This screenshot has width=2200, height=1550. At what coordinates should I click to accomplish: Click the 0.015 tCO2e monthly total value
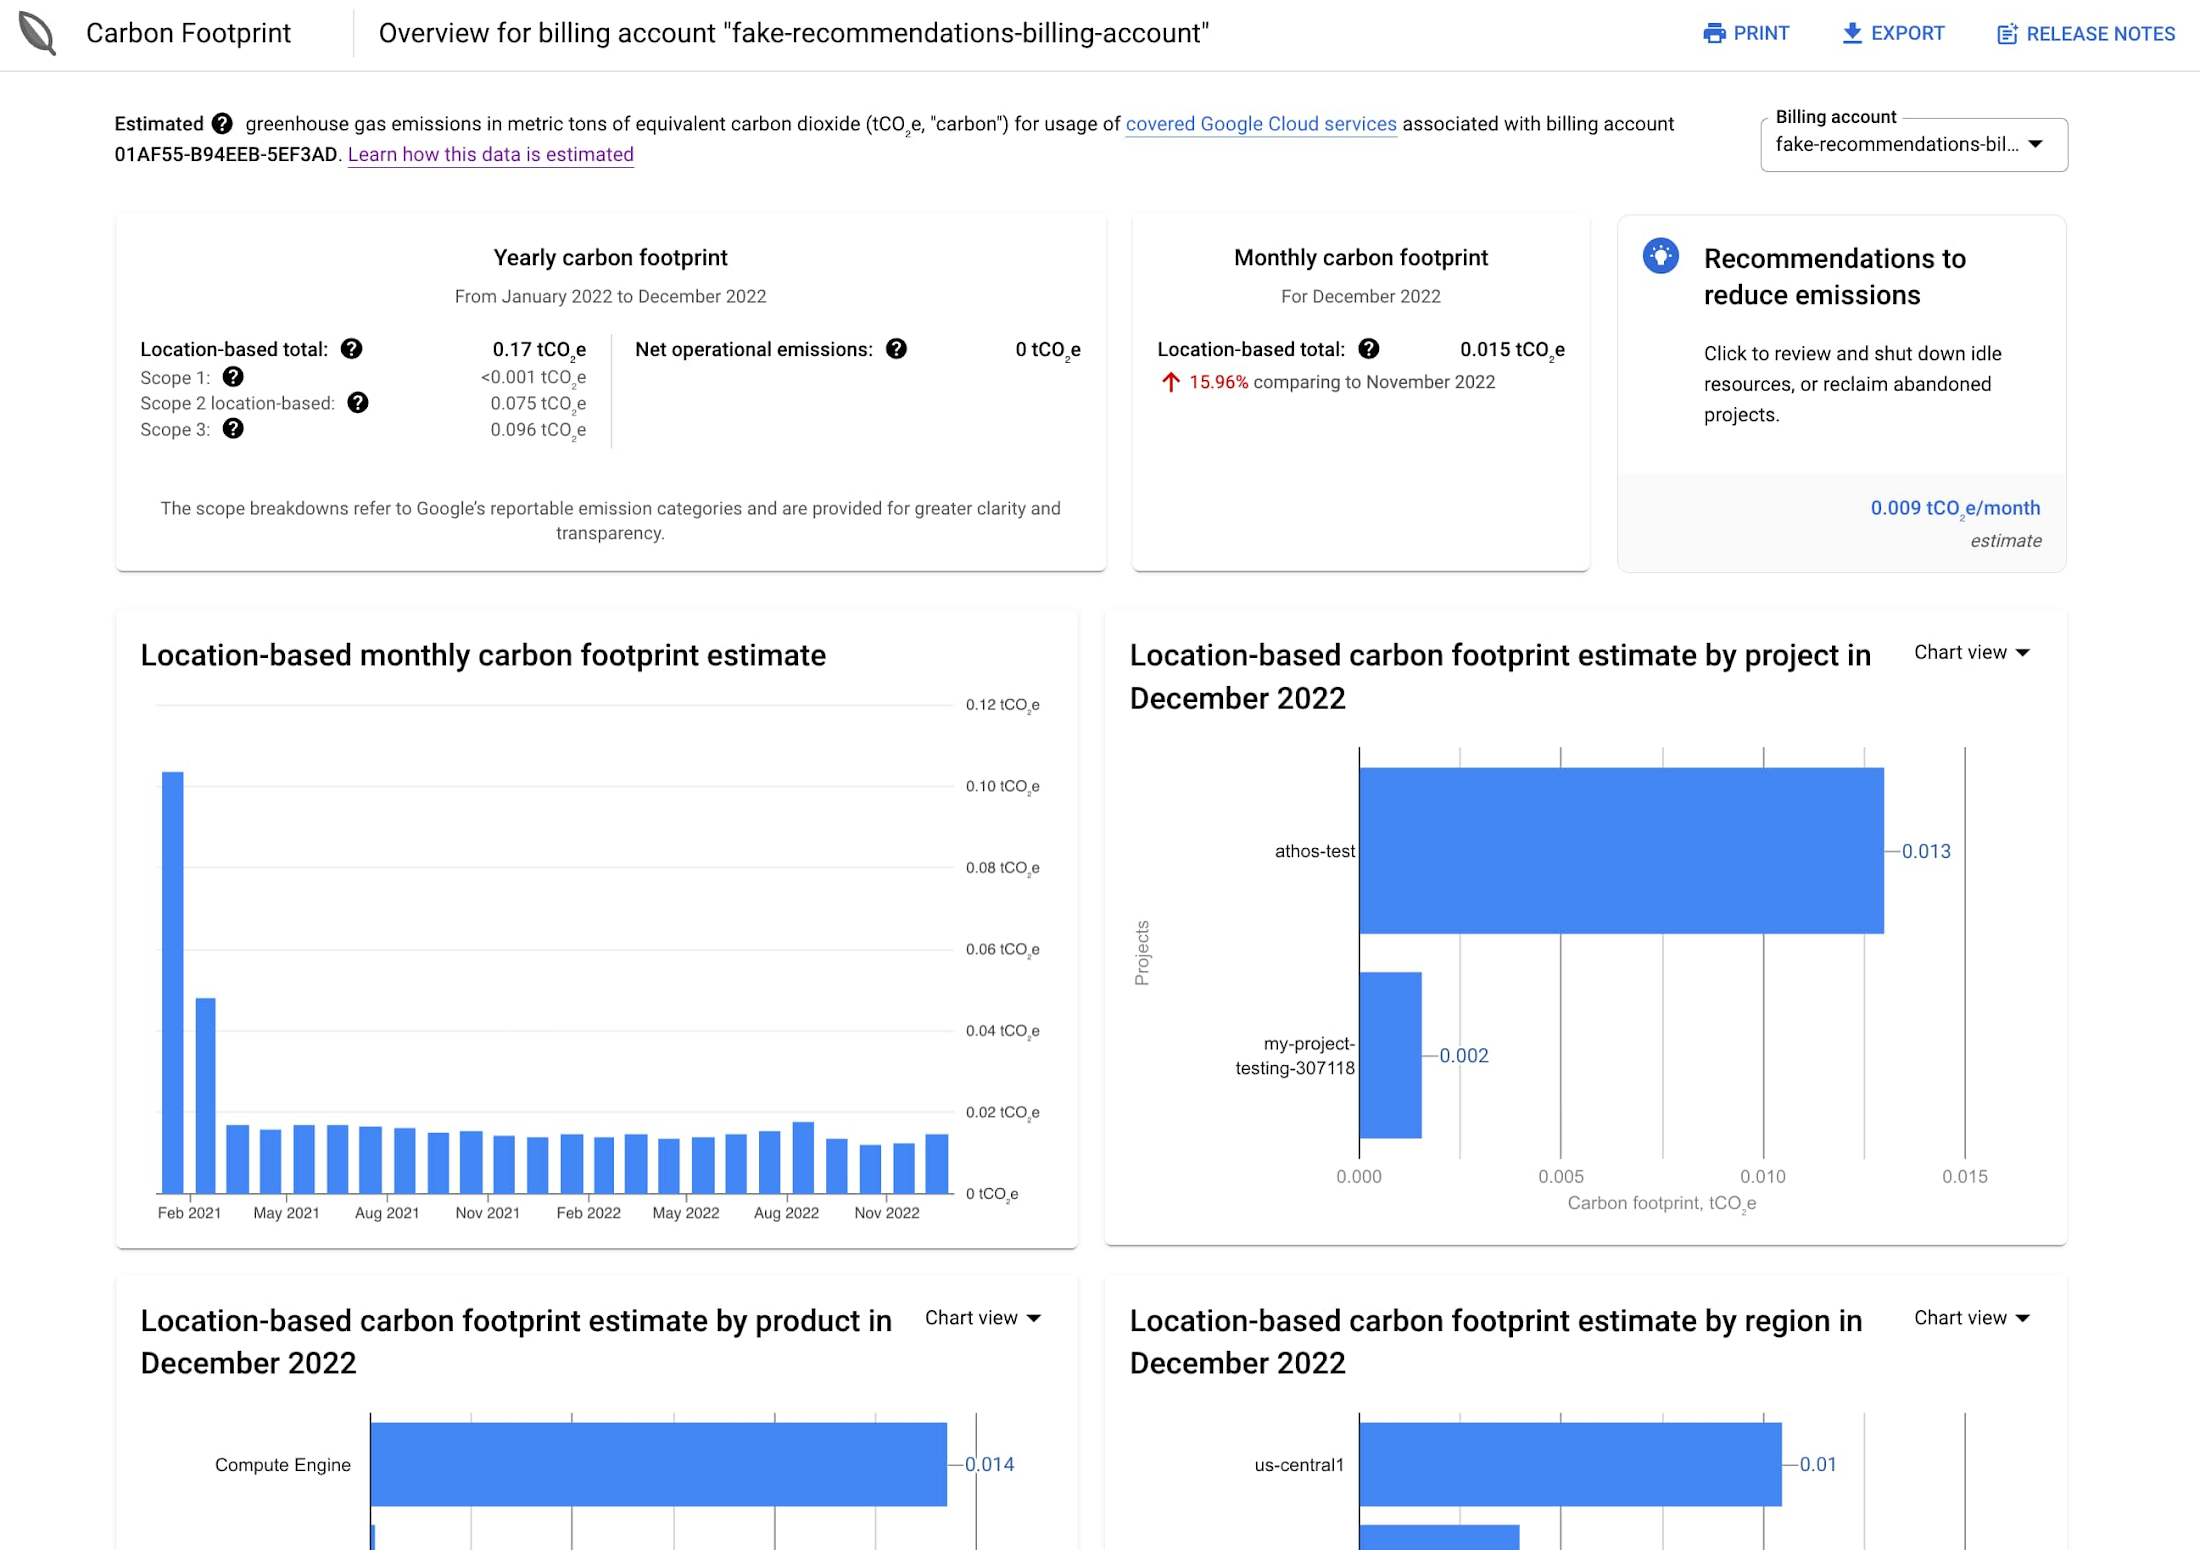(1512, 349)
